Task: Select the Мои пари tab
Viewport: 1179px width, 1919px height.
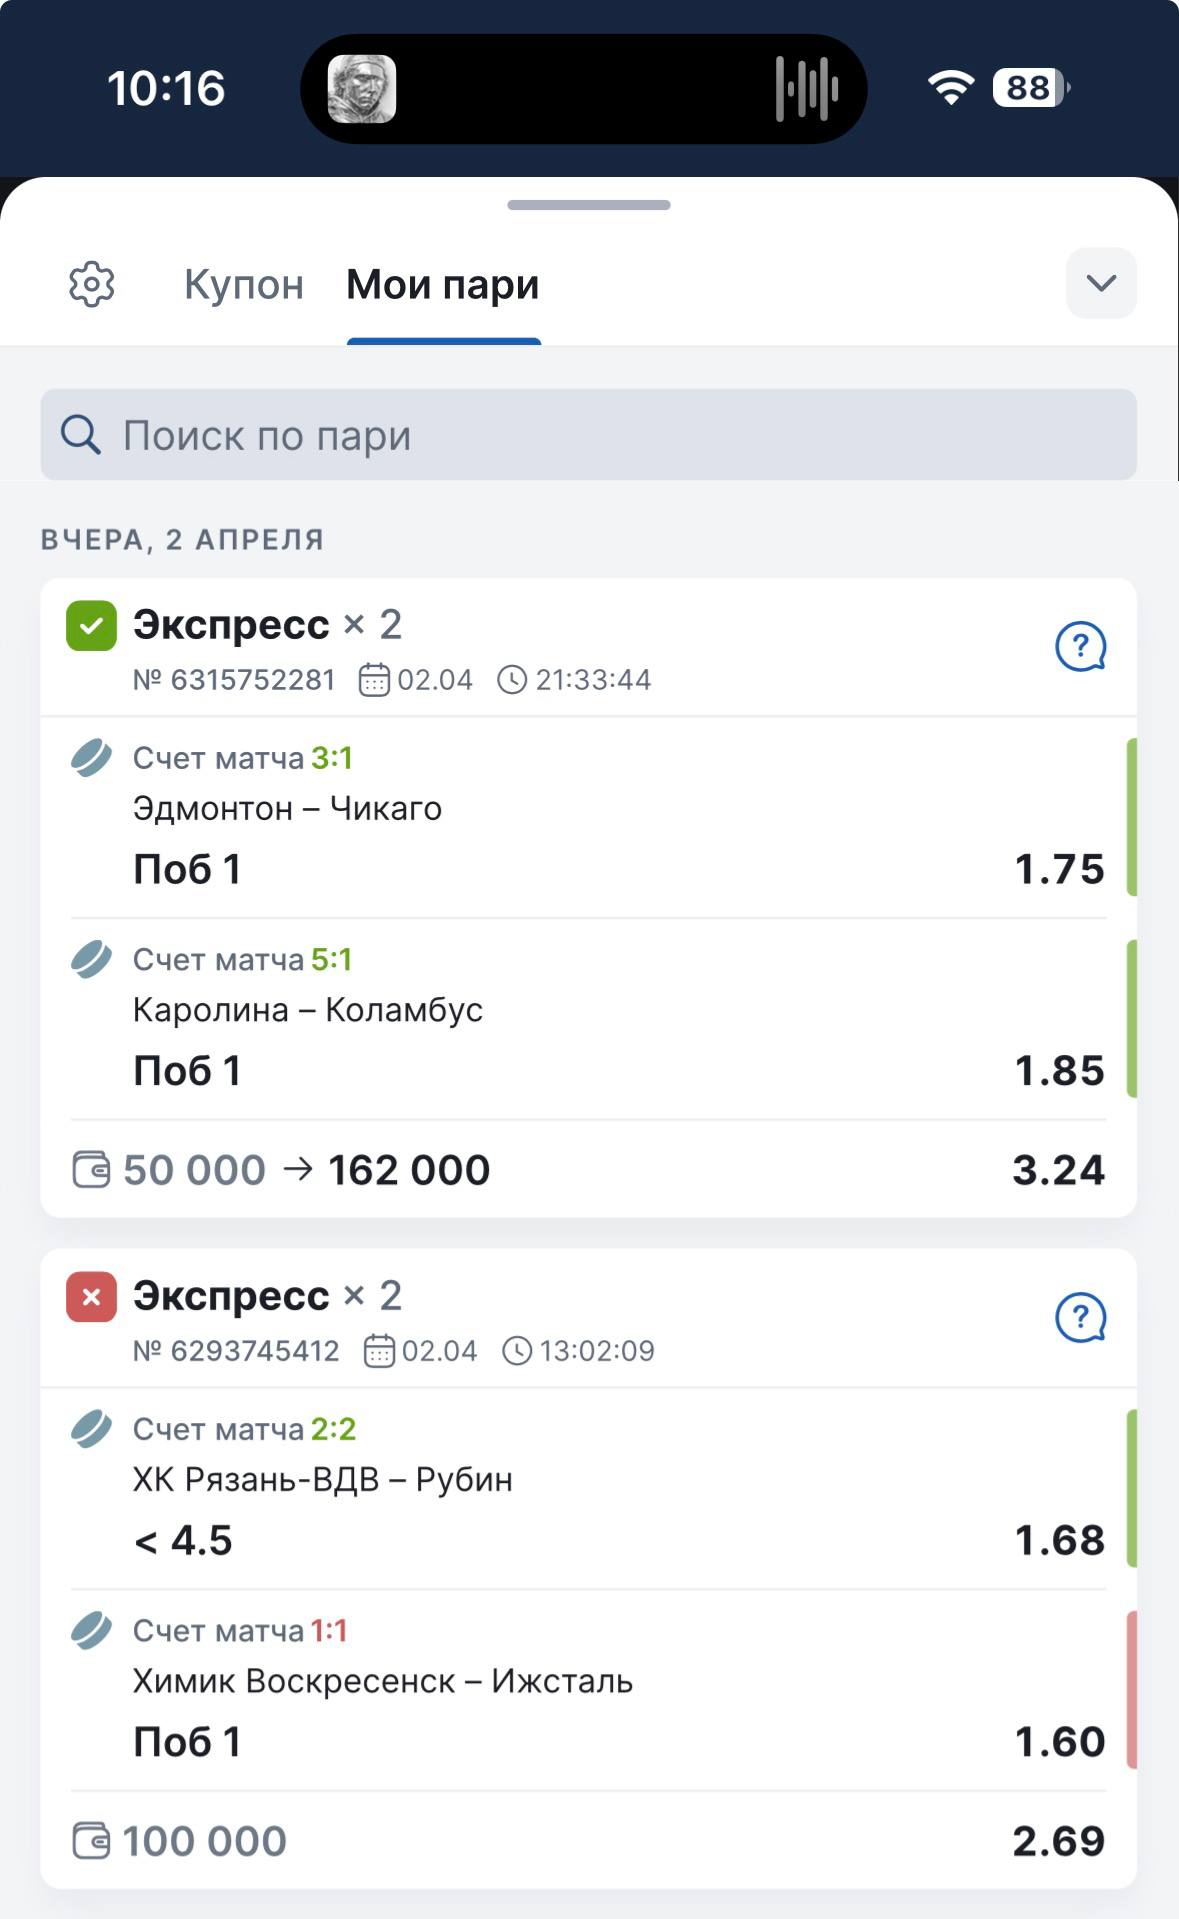Action: coord(443,285)
